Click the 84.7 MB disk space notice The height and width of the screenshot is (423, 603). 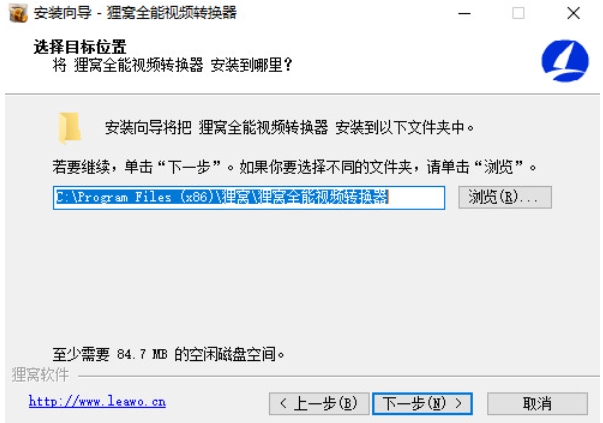pos(168,354)
